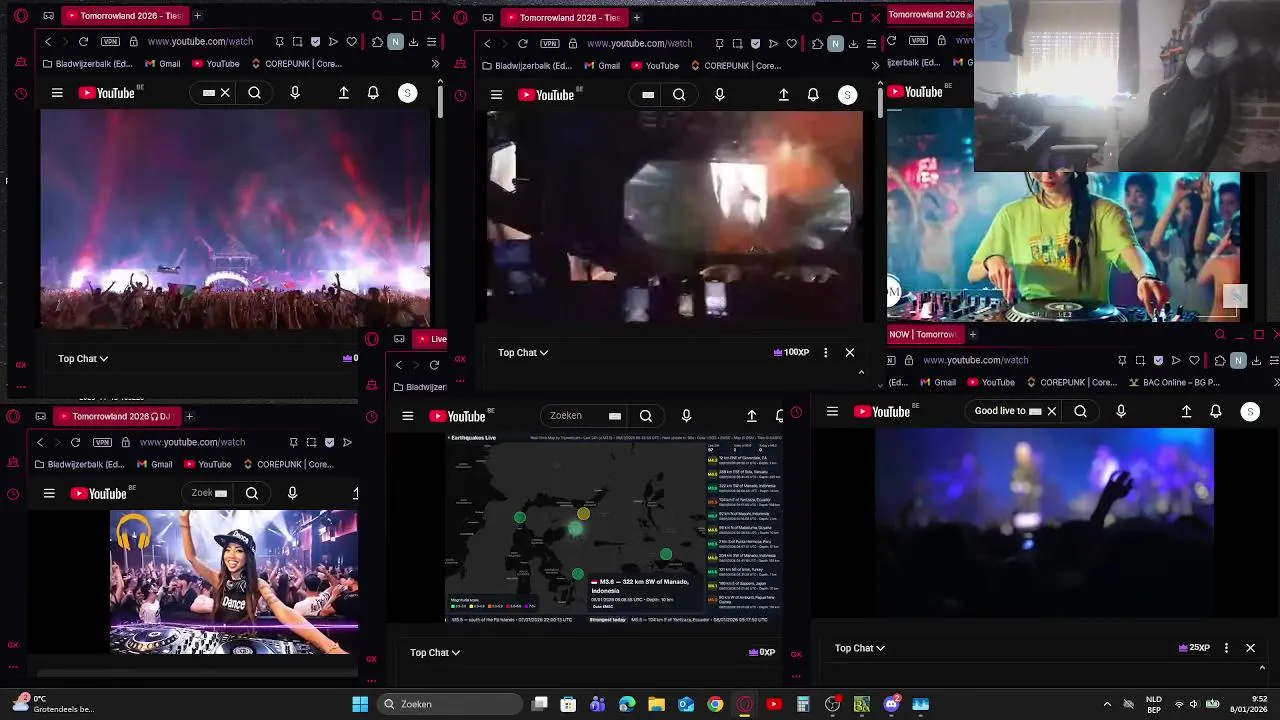Pin icon in top-left window address bar
This screenshot has width=1280, height=720.
(x=279, y=42)
